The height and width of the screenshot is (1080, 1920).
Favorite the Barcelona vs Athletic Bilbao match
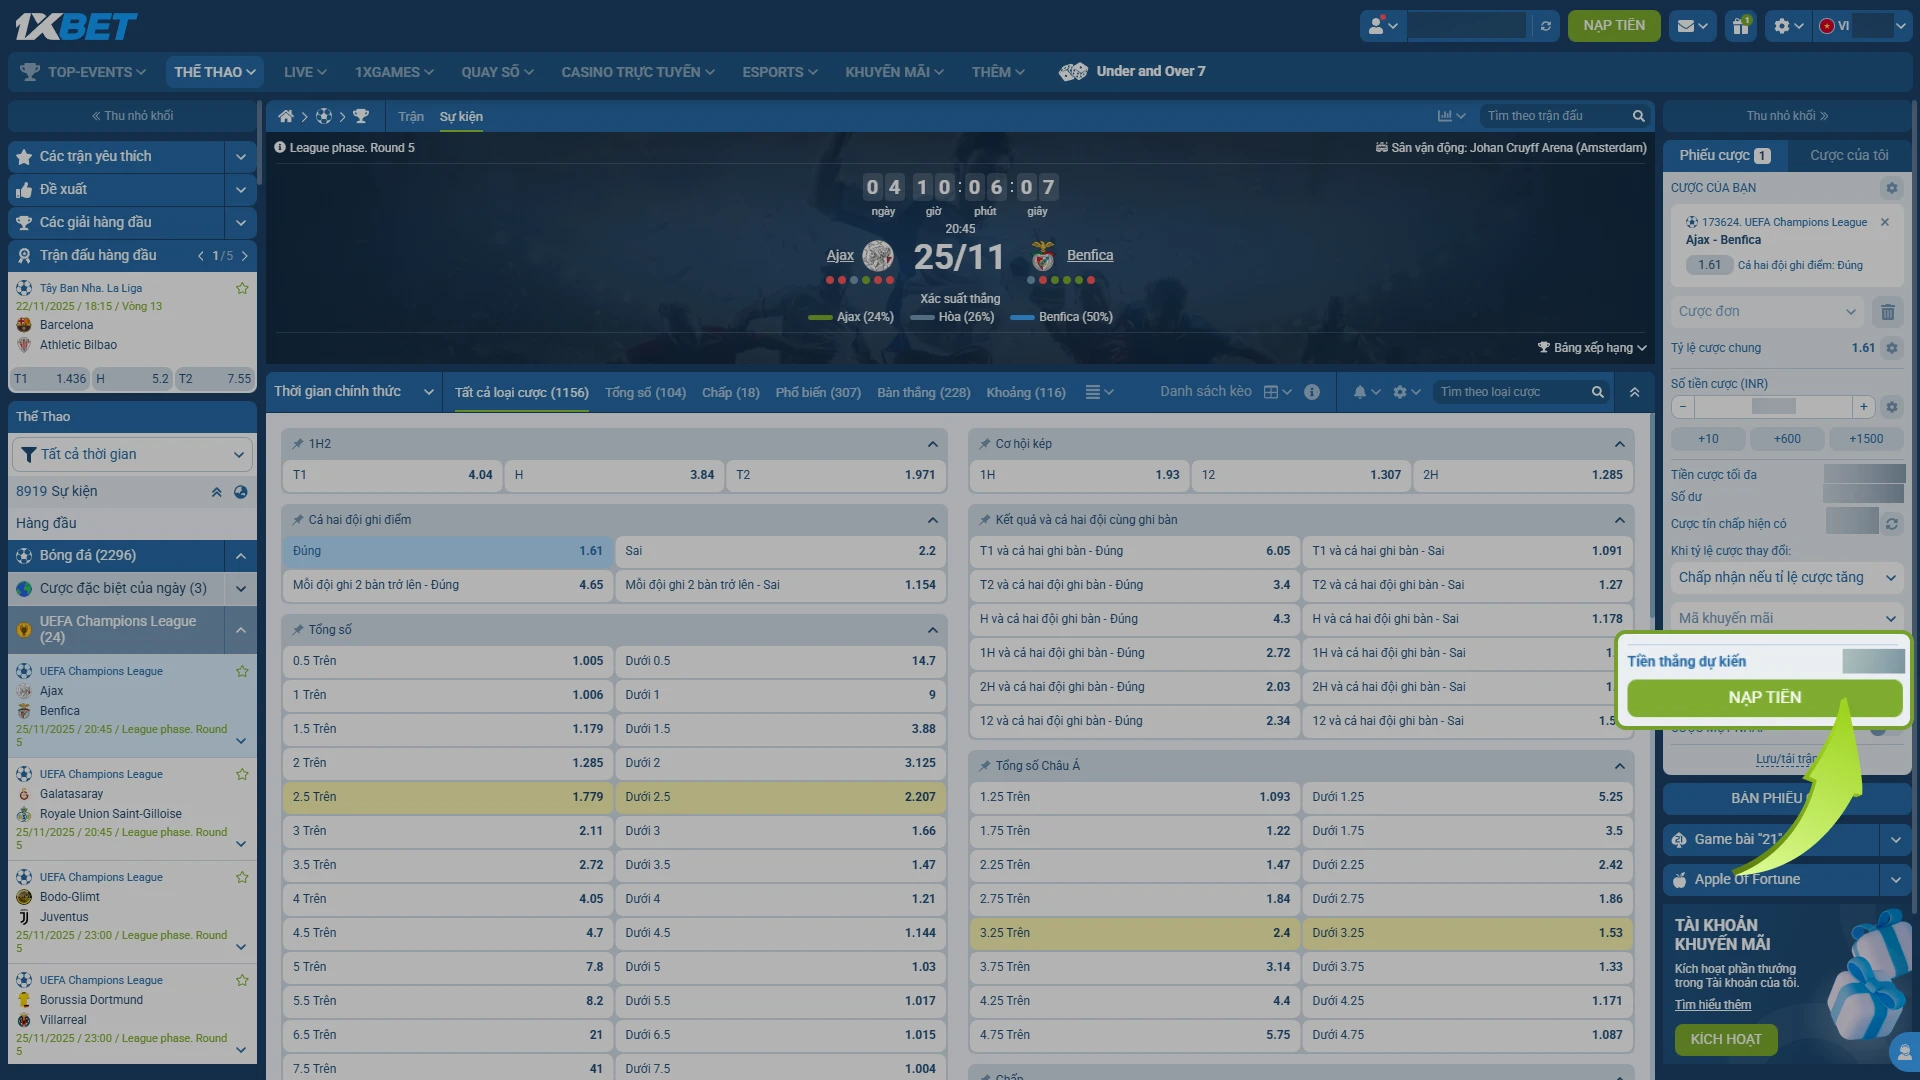click(x=242, y=288)
